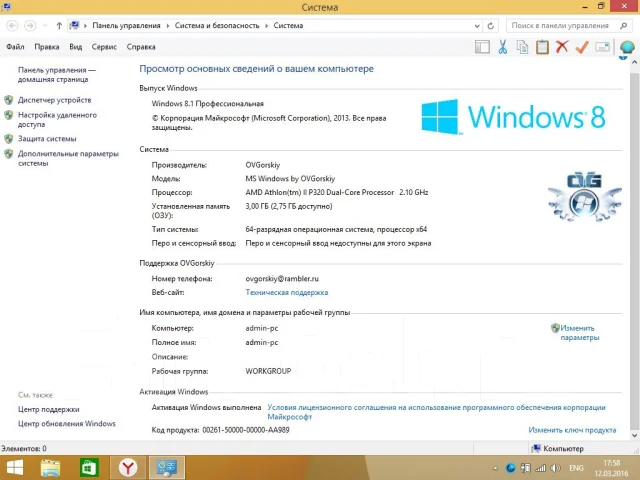Click the orange checkmark toolbar icon
Screen dimensions: 640x480
[582, 47]
